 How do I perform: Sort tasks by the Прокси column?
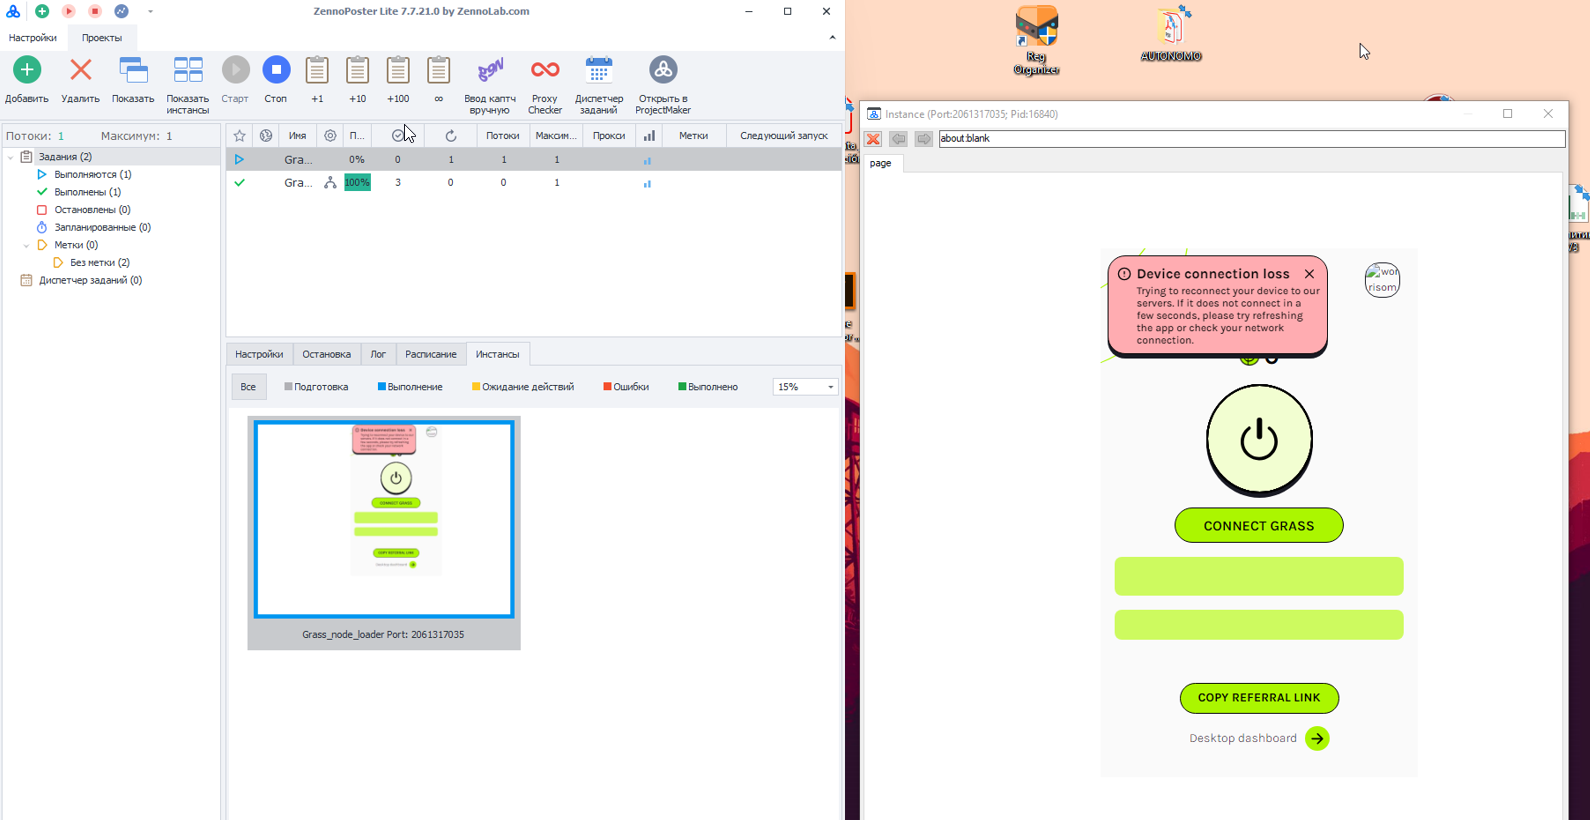pyautogui.click(x=609, y=136)
